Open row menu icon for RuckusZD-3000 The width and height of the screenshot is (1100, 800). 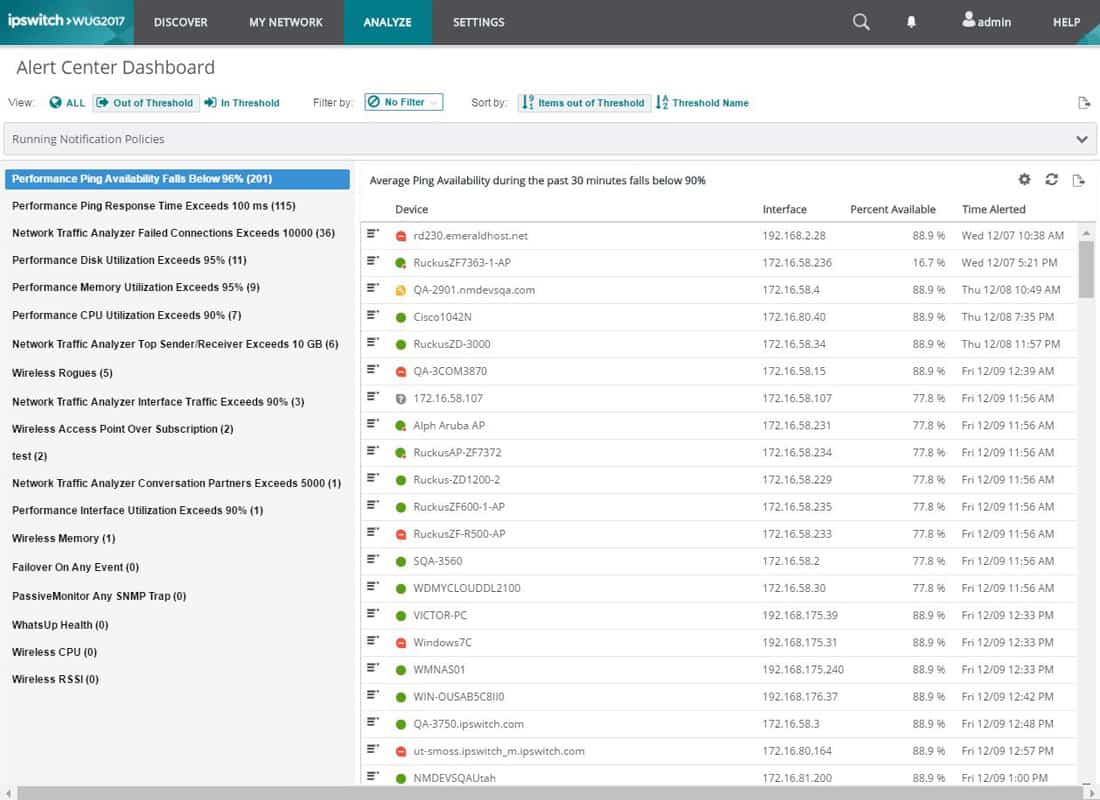[x=373, y=342]
